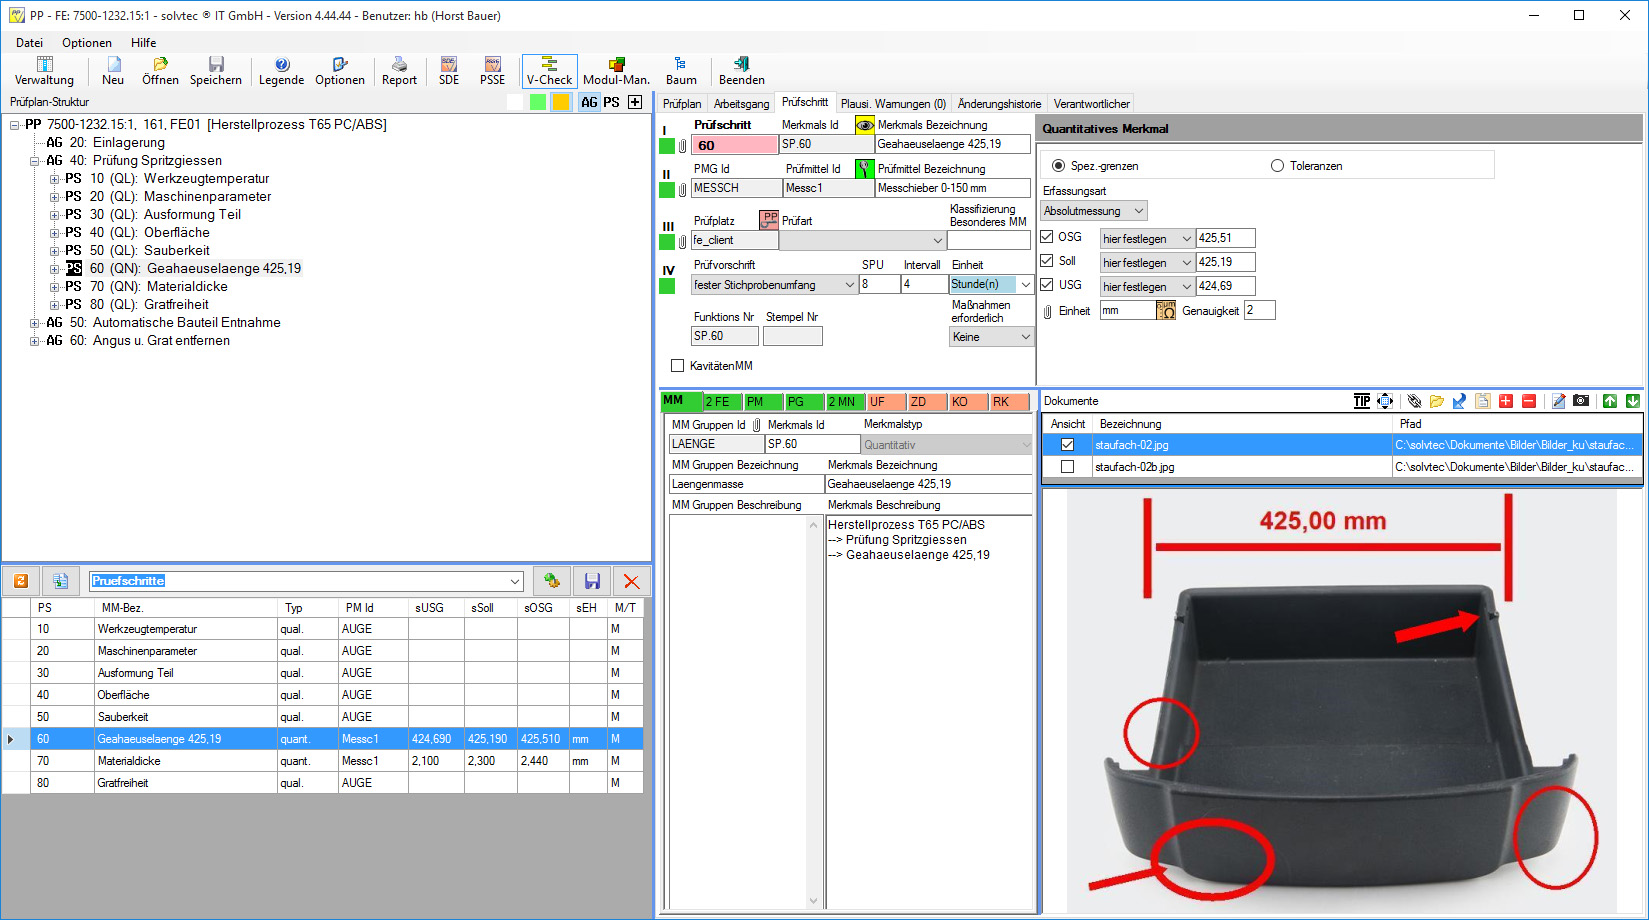Click the camera icon in Dokumente toolbar
Image resolution: width=1649 pixels, height=920 pixels.
point(1581,401)
